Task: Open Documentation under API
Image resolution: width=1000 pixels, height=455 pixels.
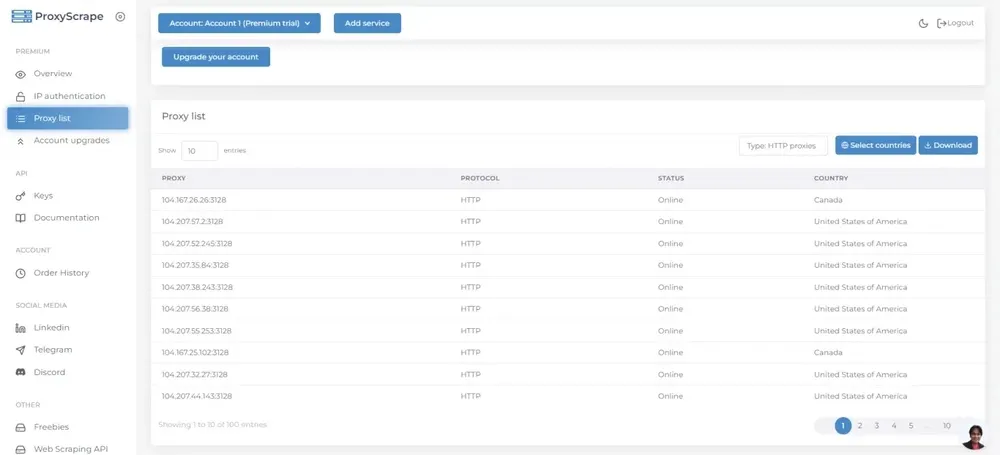Action: 68,218
